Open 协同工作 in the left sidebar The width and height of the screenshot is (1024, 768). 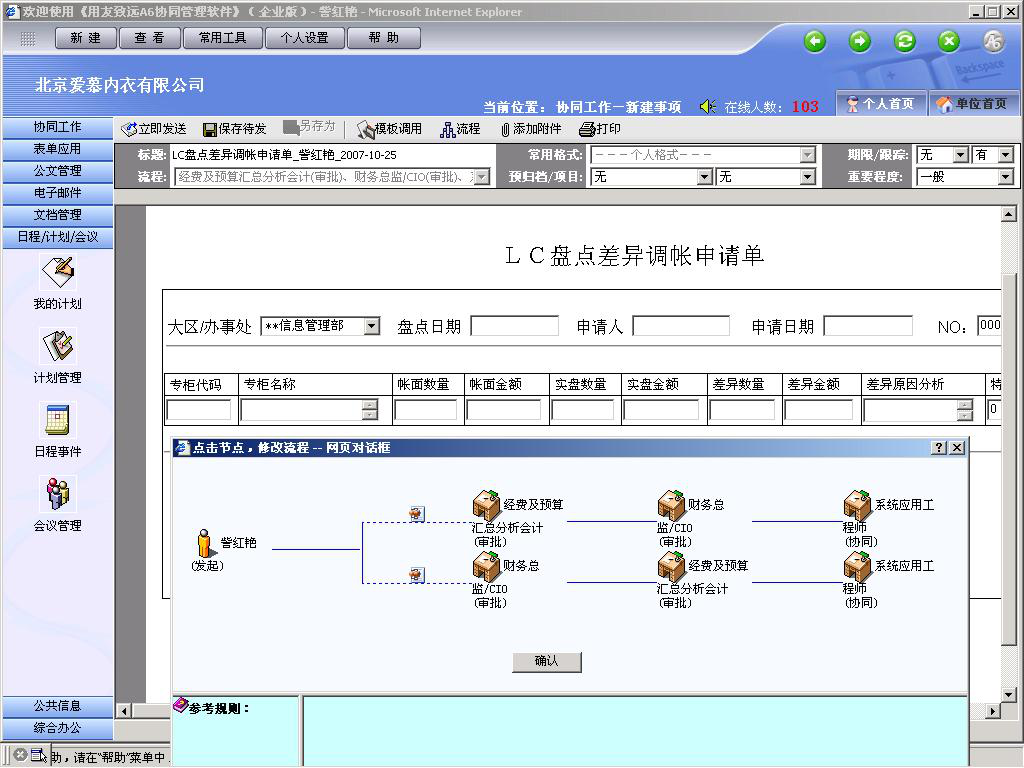(x=57, y=127)
